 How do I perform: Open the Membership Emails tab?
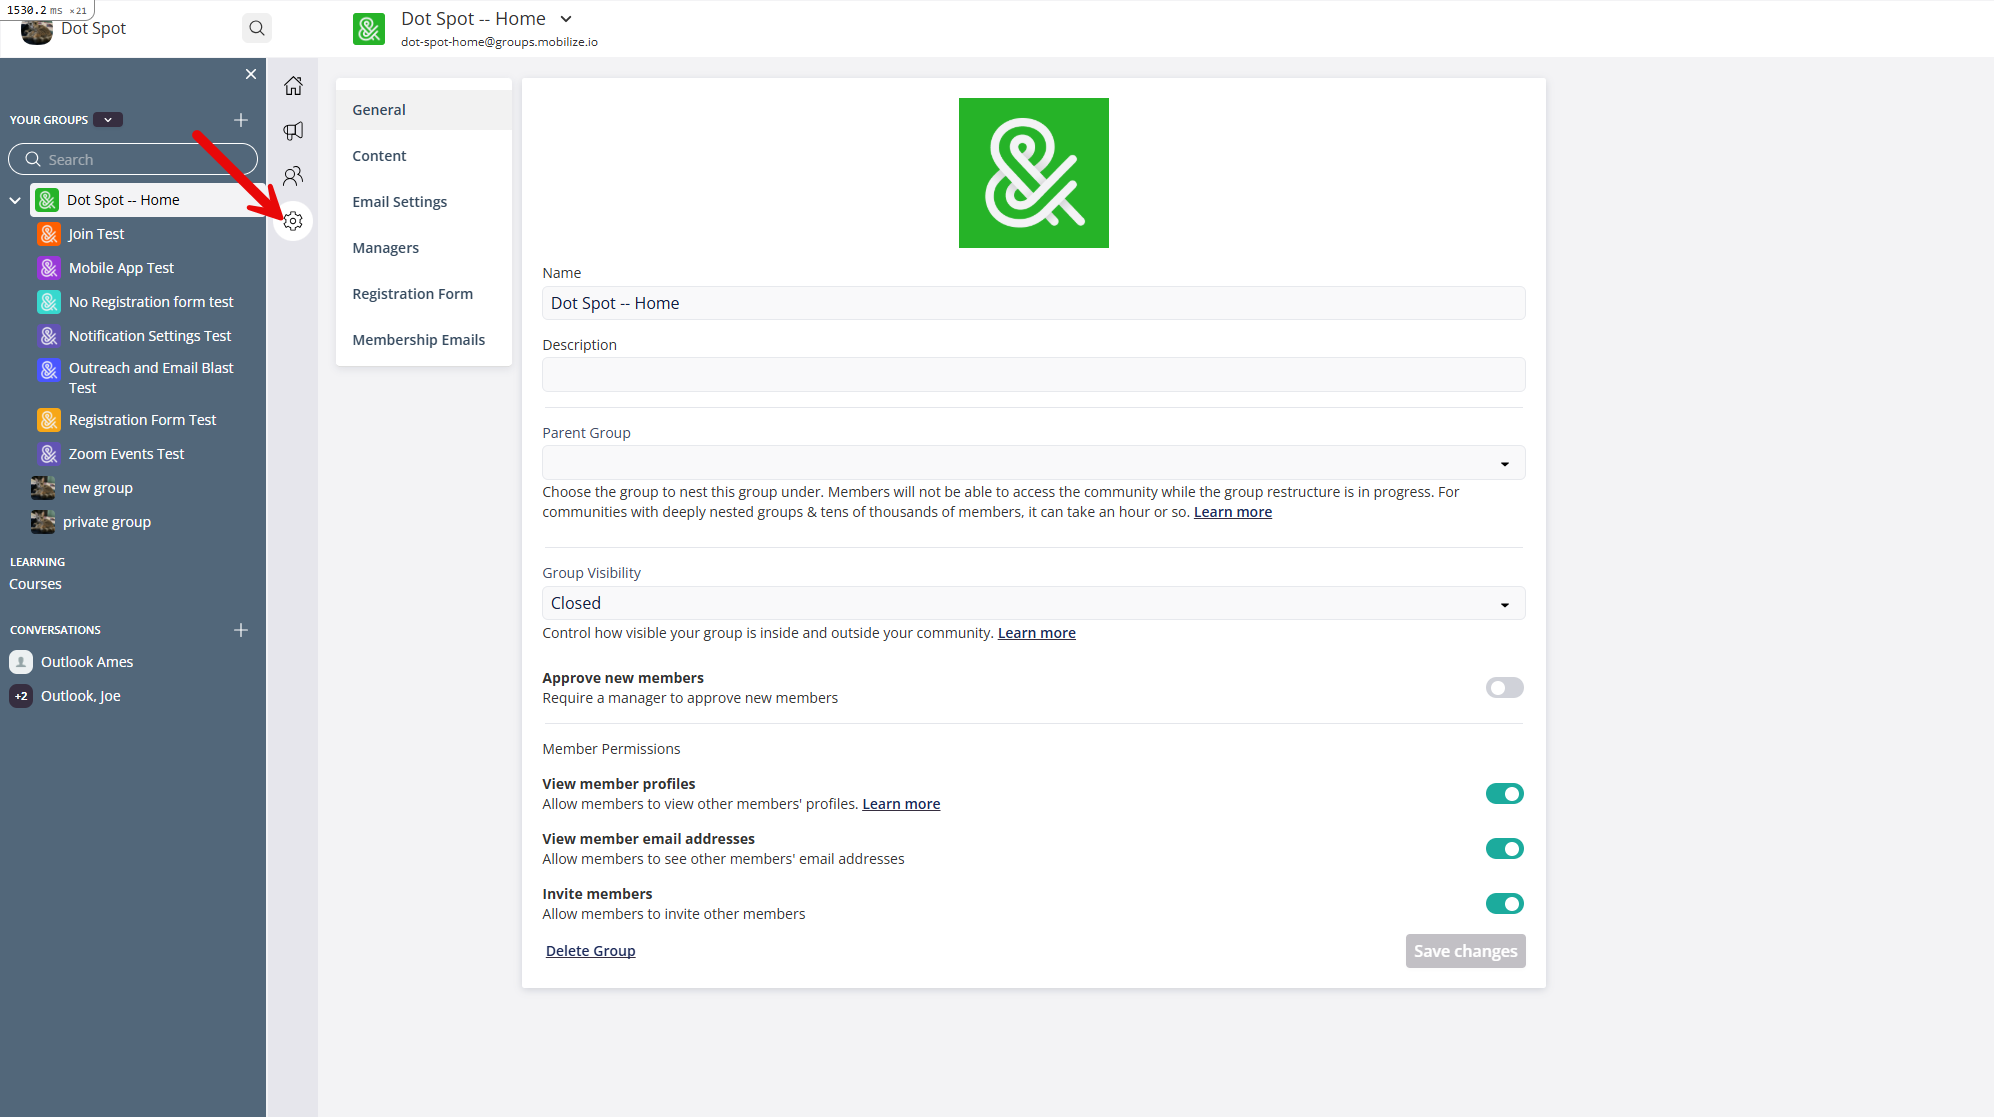[x=424, y=340]
